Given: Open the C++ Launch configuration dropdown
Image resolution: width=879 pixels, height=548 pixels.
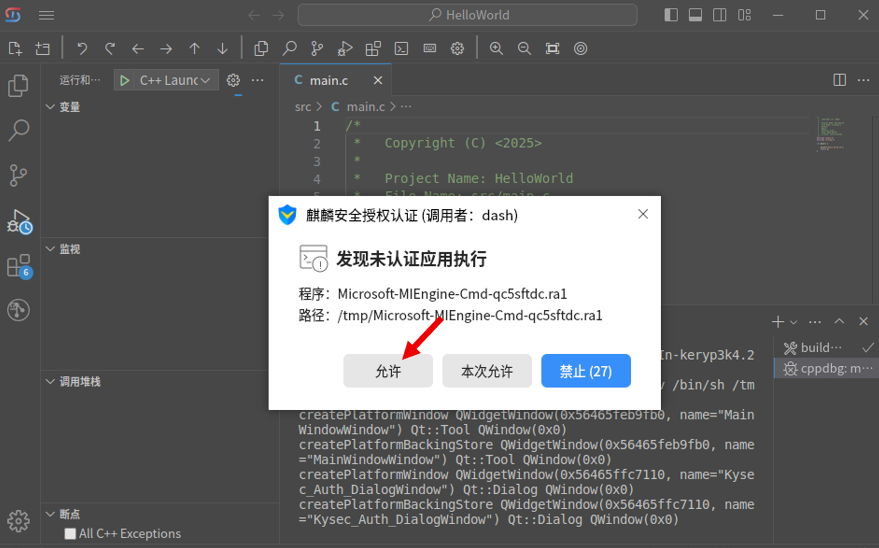Looking at the screenshot, I should pos(174,81).
